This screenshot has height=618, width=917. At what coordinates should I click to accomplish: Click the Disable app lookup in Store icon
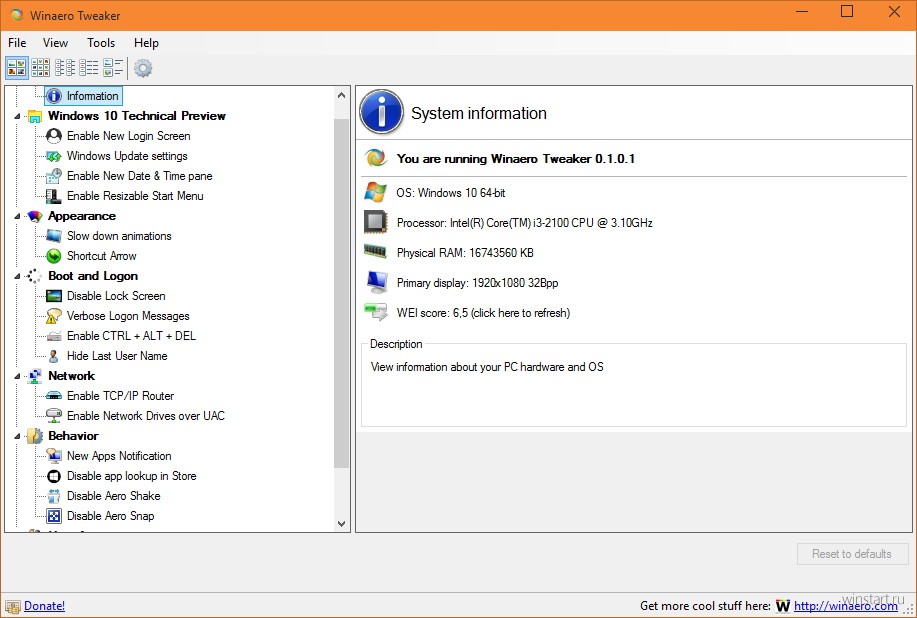point(54,476)
